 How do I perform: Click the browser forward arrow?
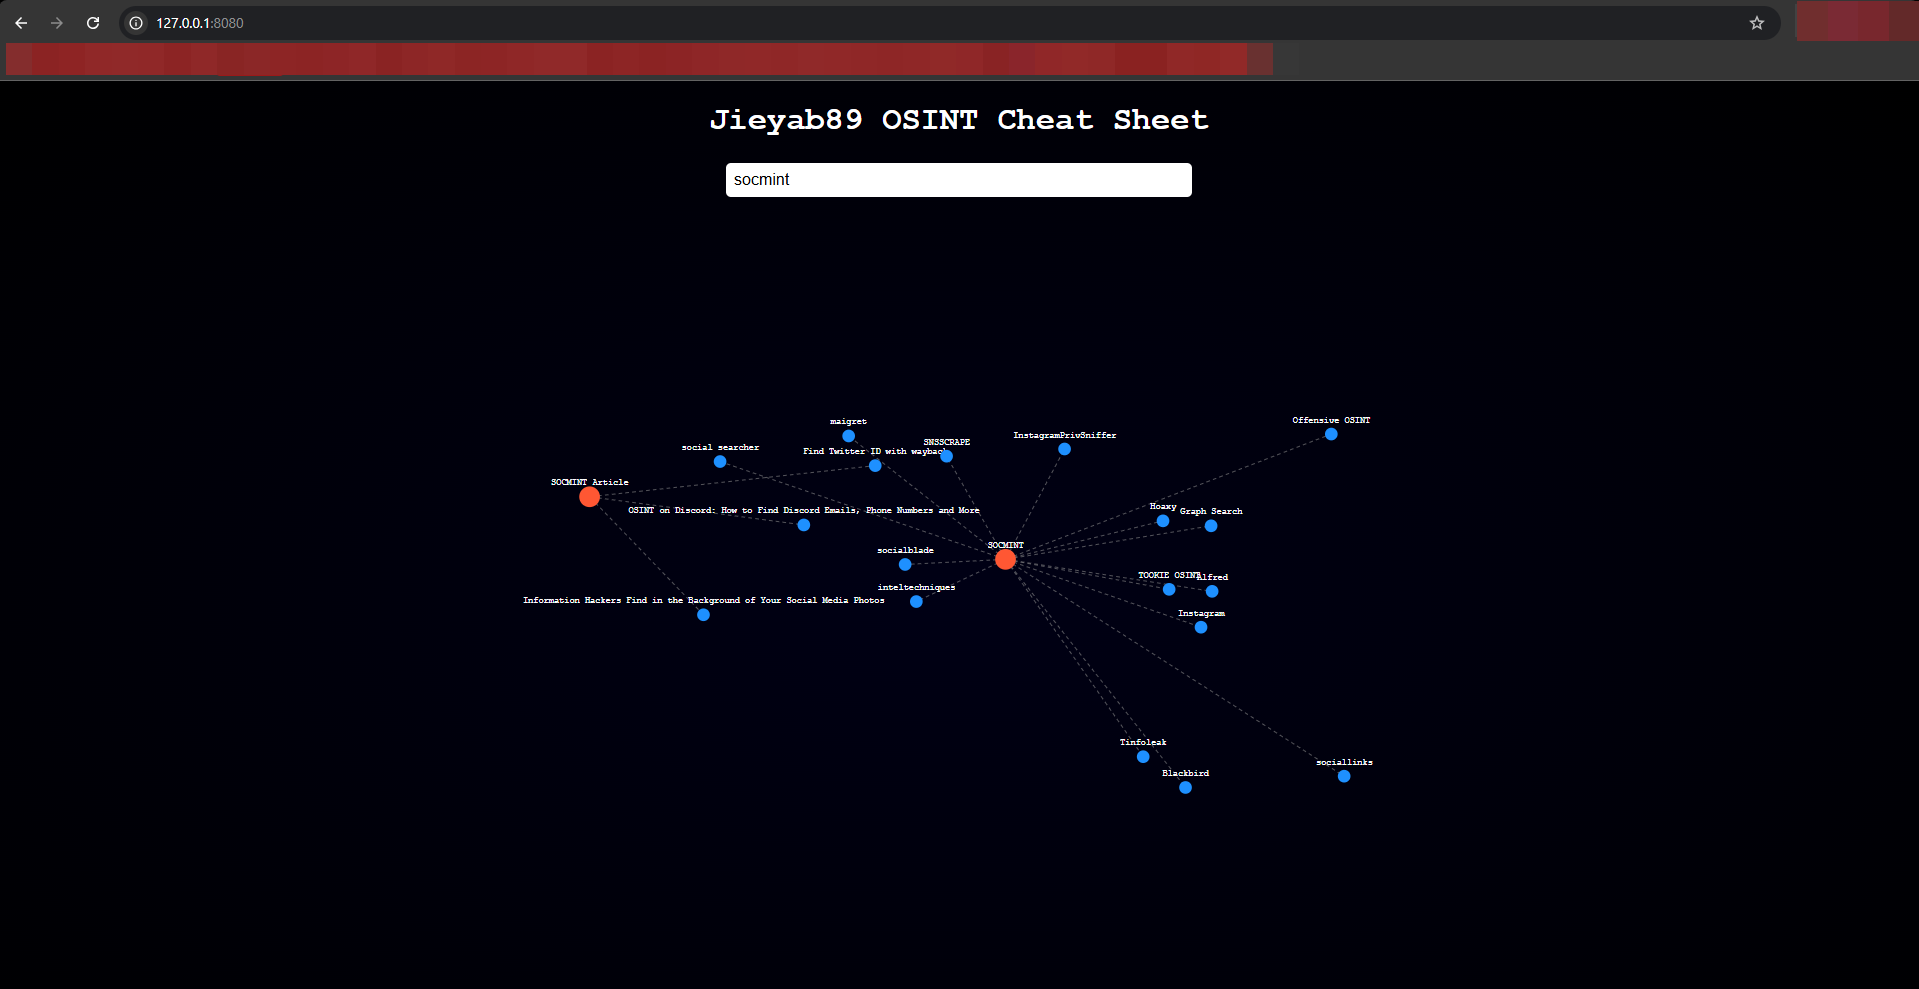[57, 23]
